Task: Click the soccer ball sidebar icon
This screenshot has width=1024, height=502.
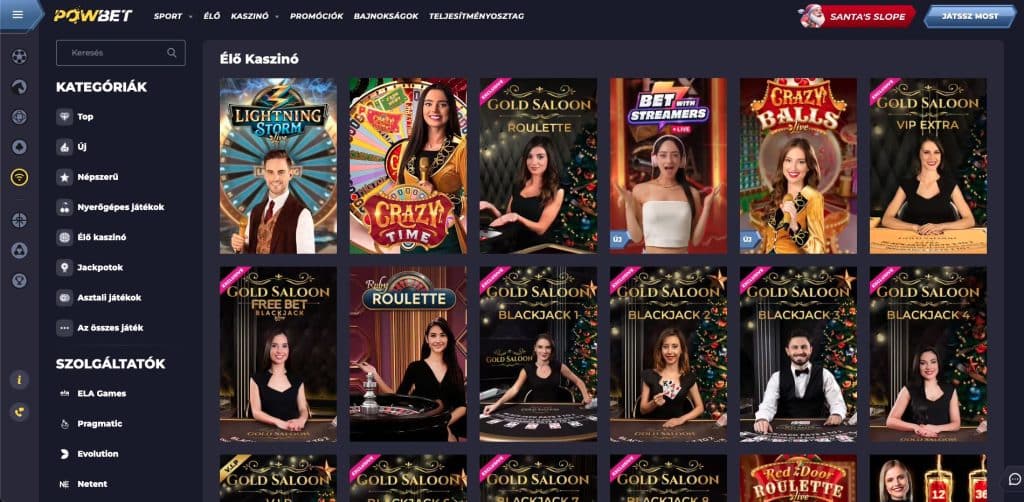Action: (x=19, y=57)
